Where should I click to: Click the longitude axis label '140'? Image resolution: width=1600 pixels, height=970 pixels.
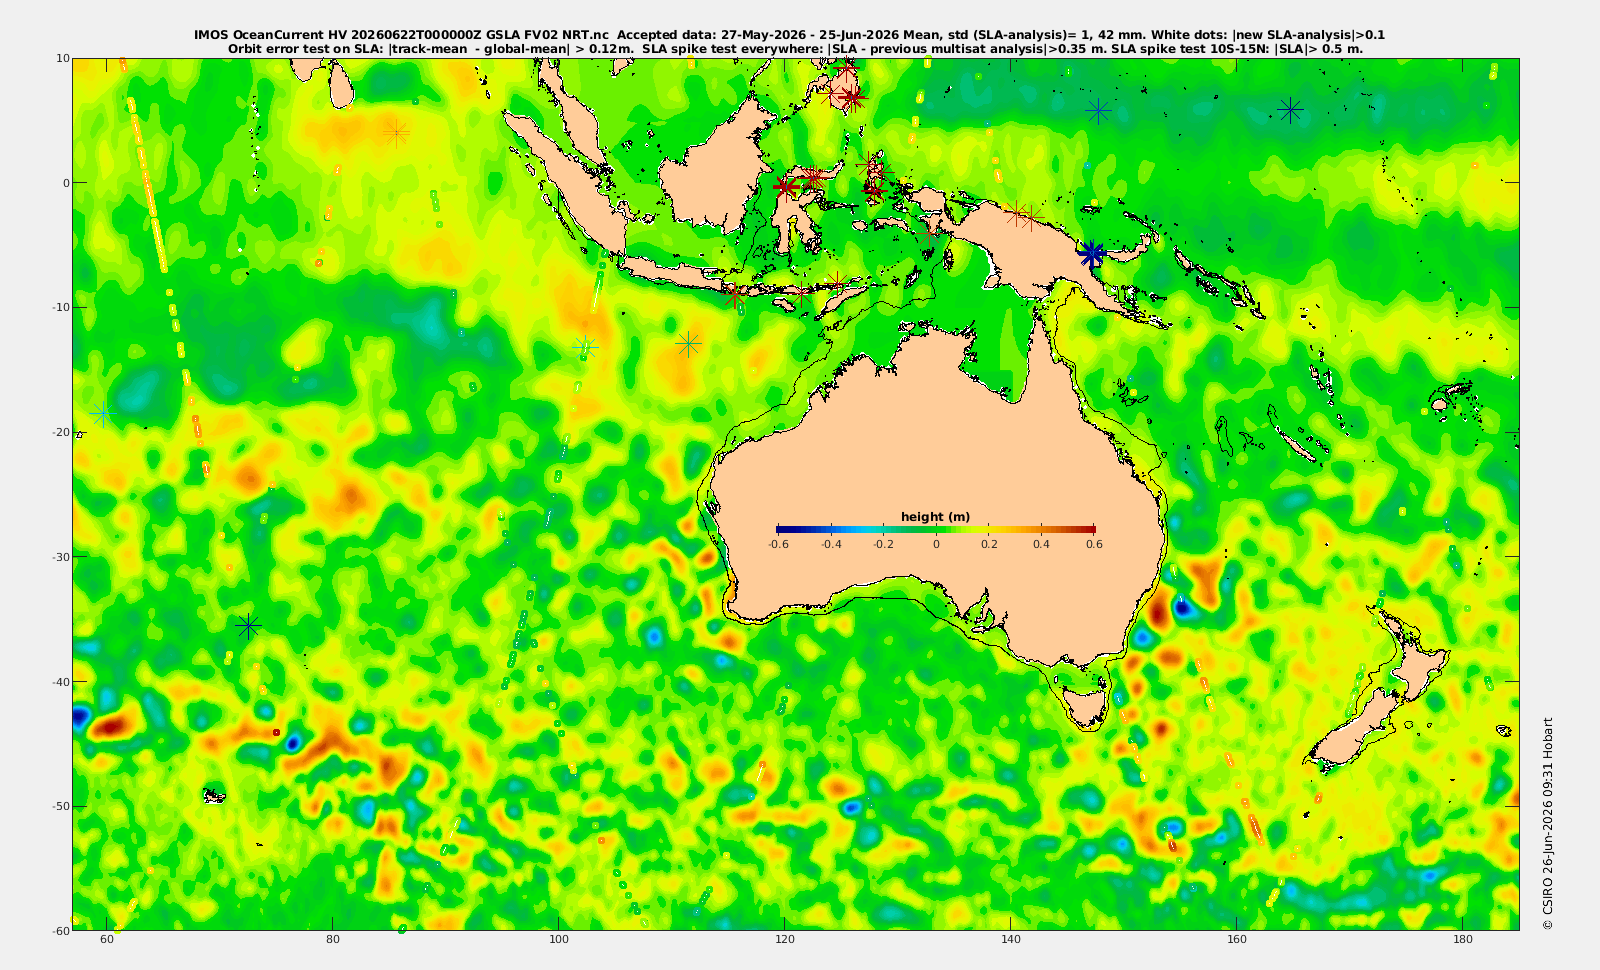pos(1011,939)
